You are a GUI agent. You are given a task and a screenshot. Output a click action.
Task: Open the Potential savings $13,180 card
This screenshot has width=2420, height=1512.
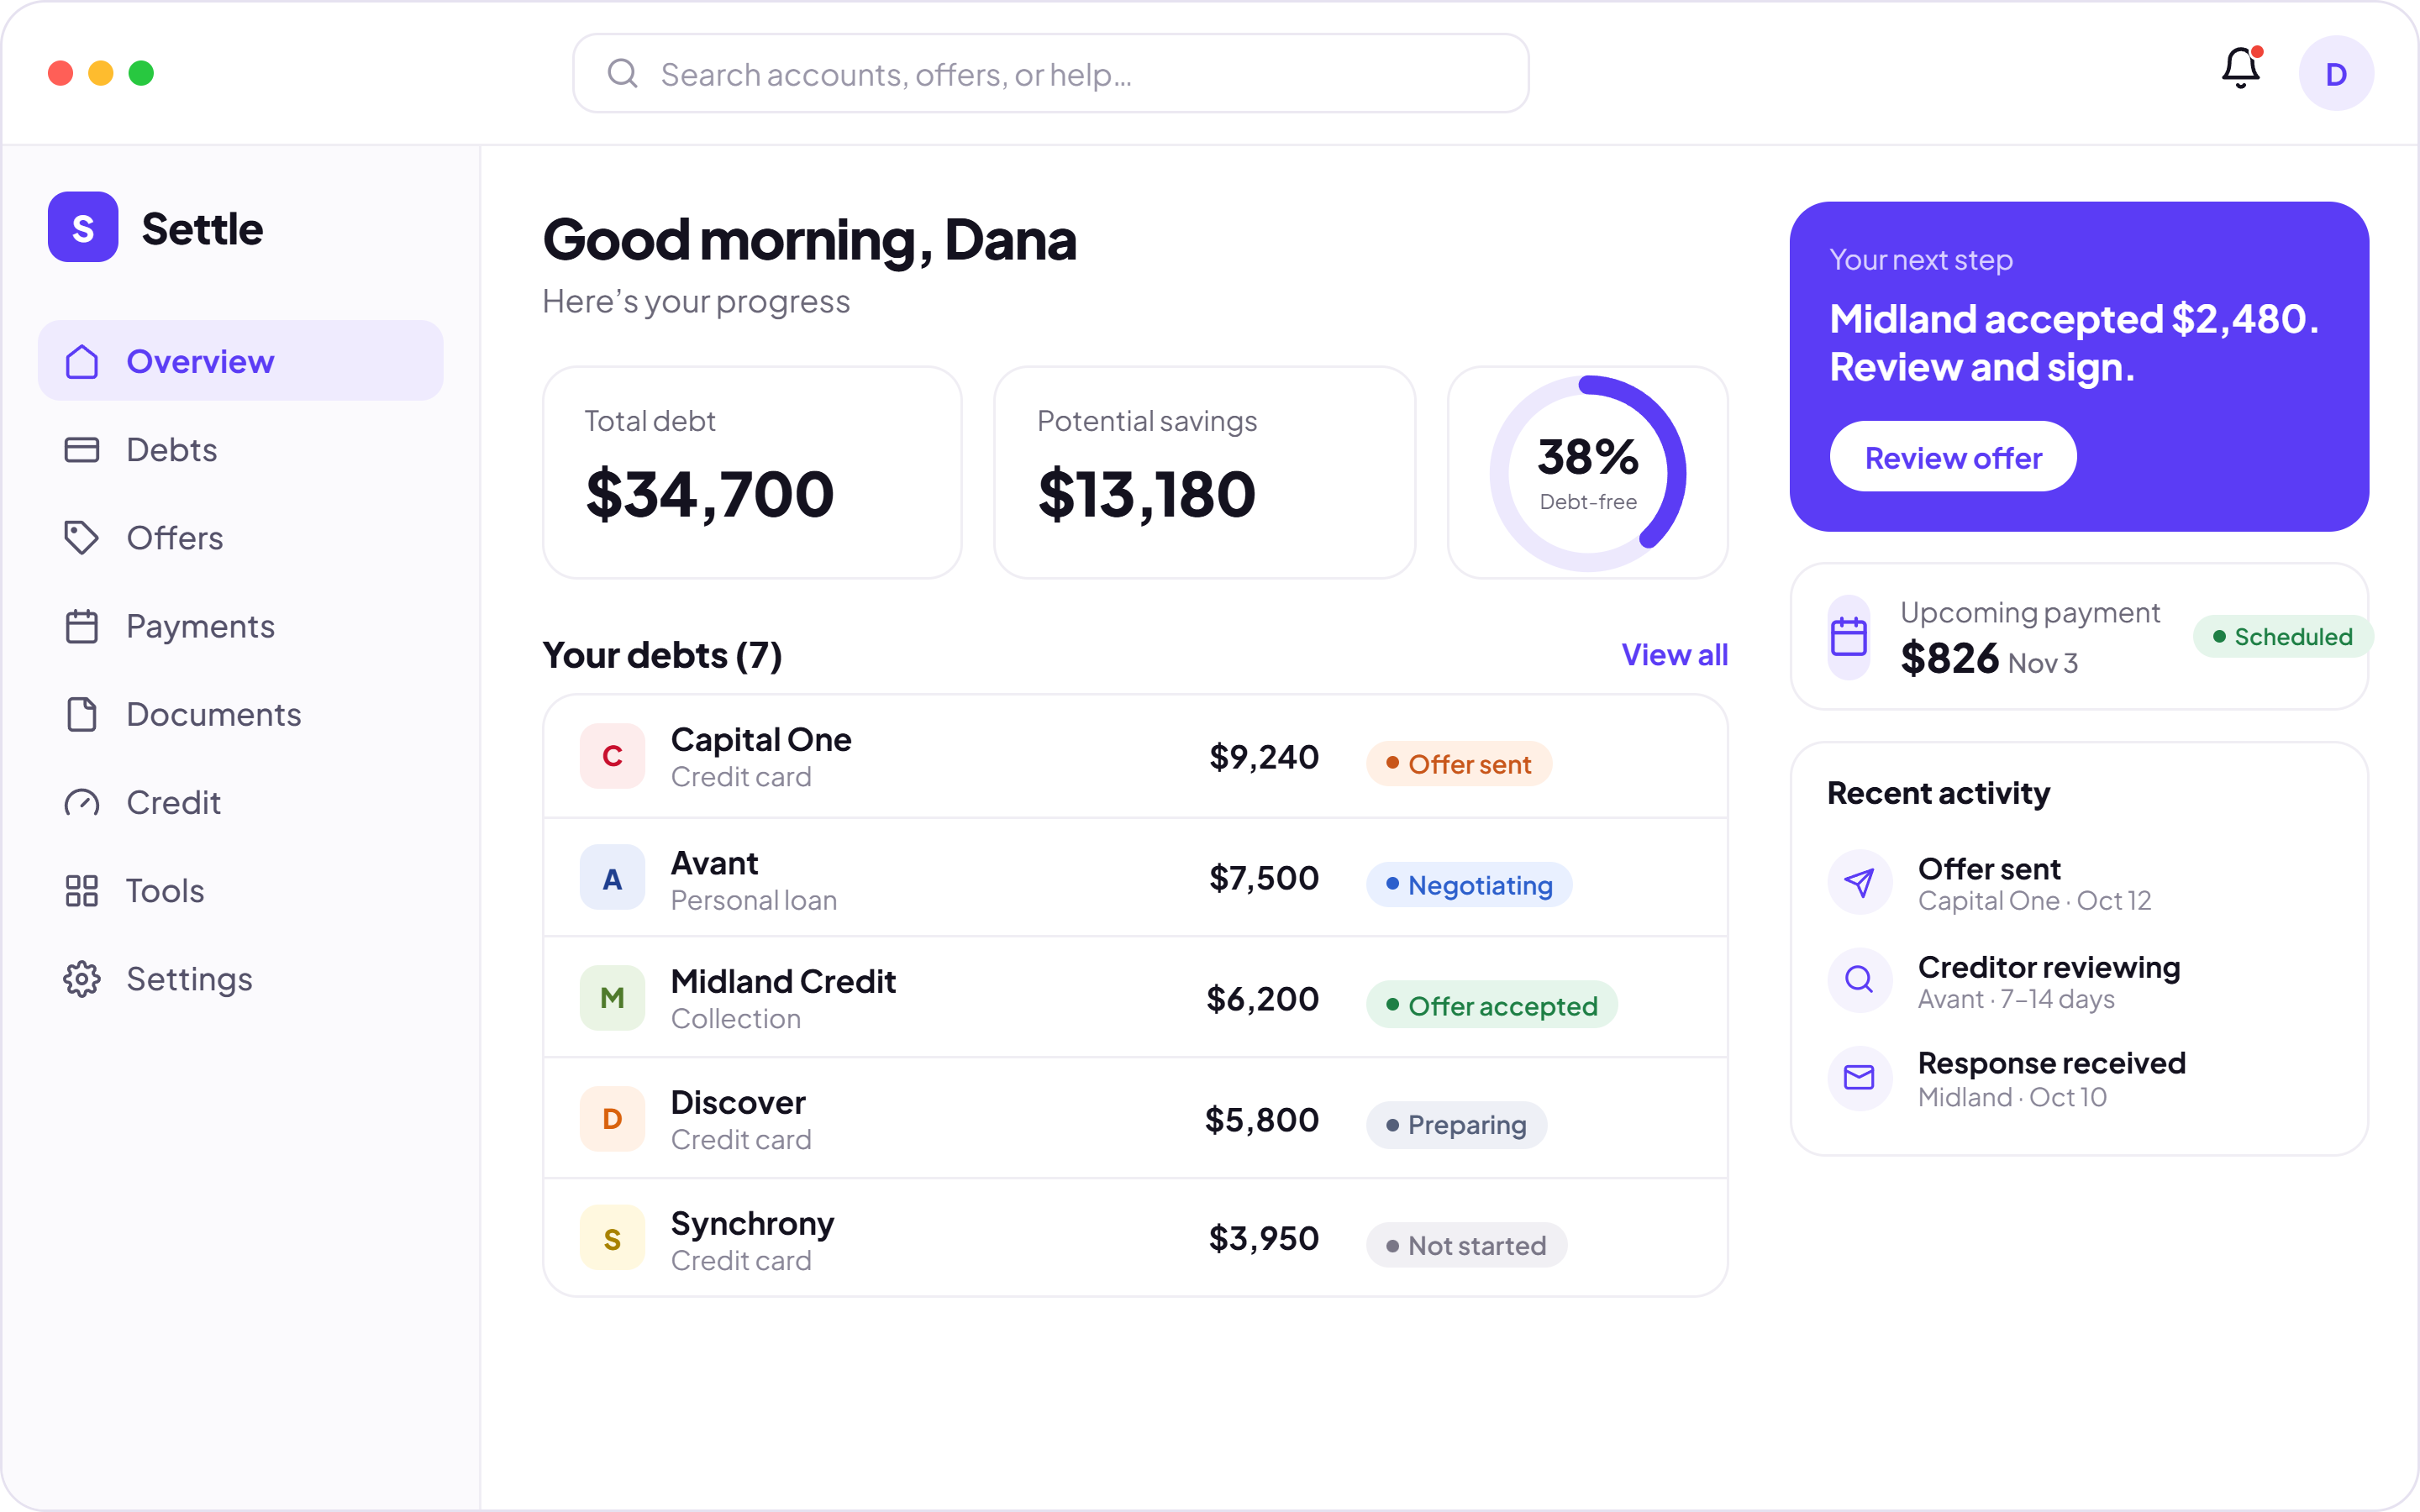pyautogui.click(x=1204, y=472)
